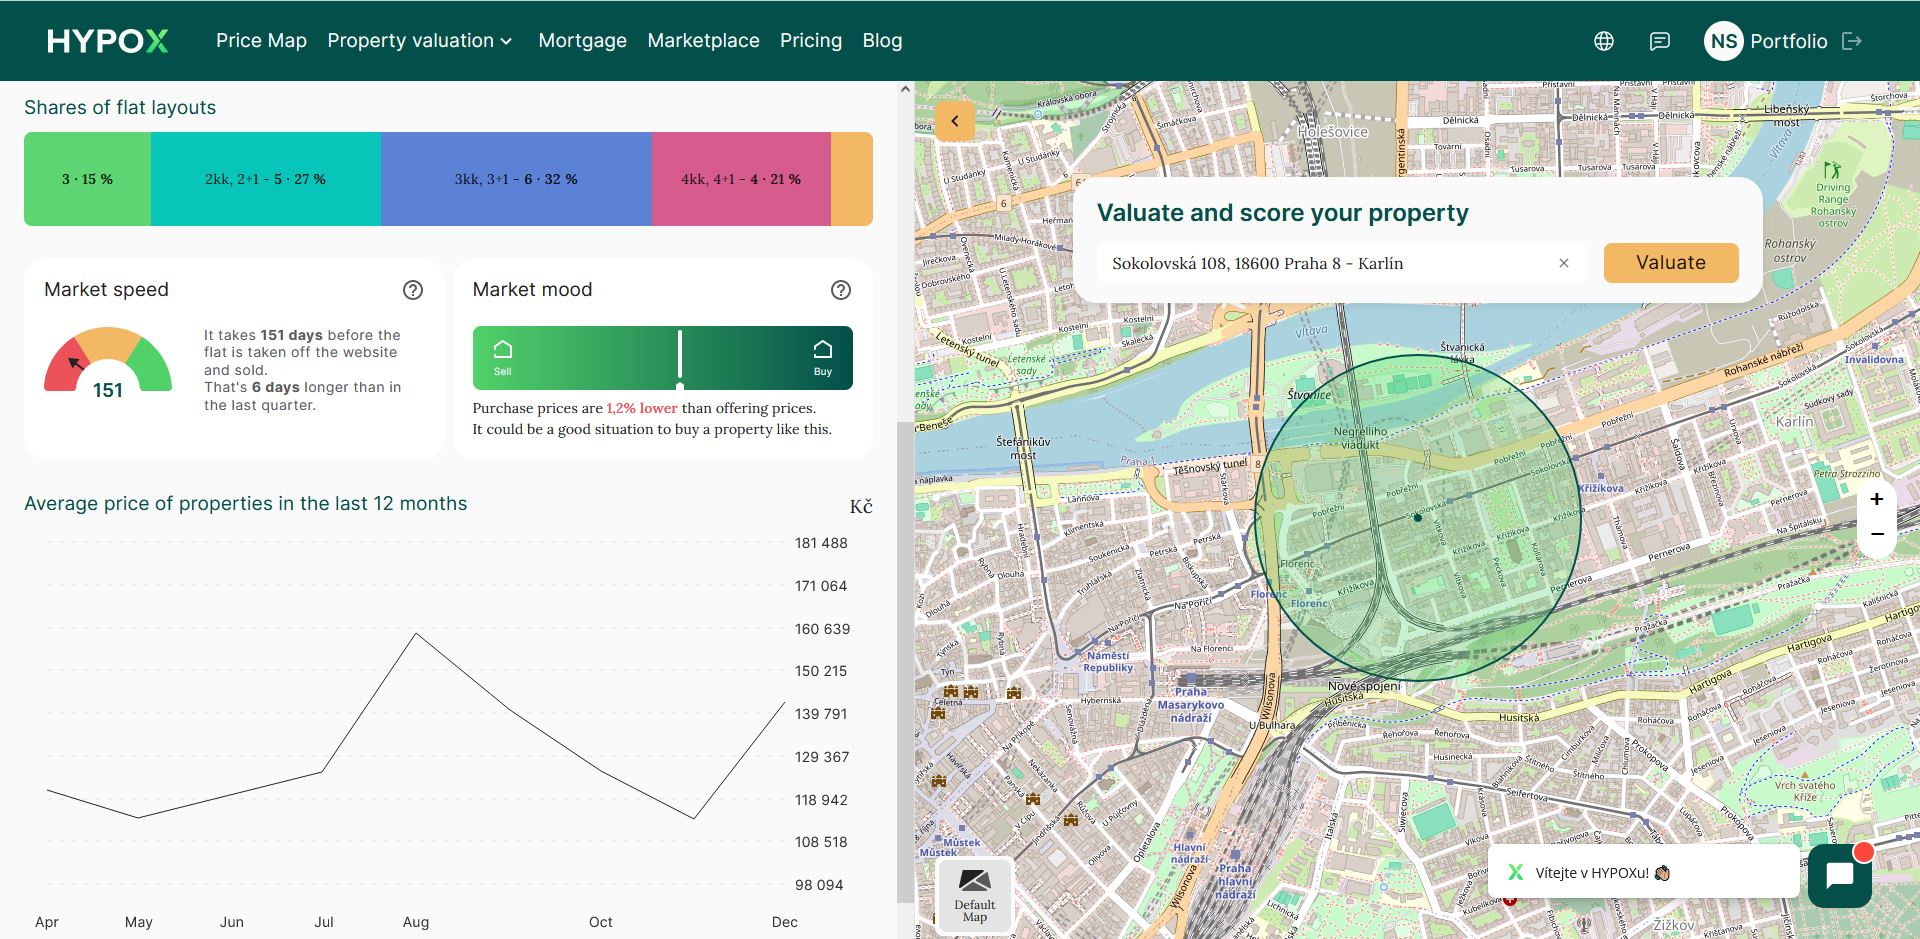Click the HYPOX logo
1920x939 pixels.
click(107, 41)
